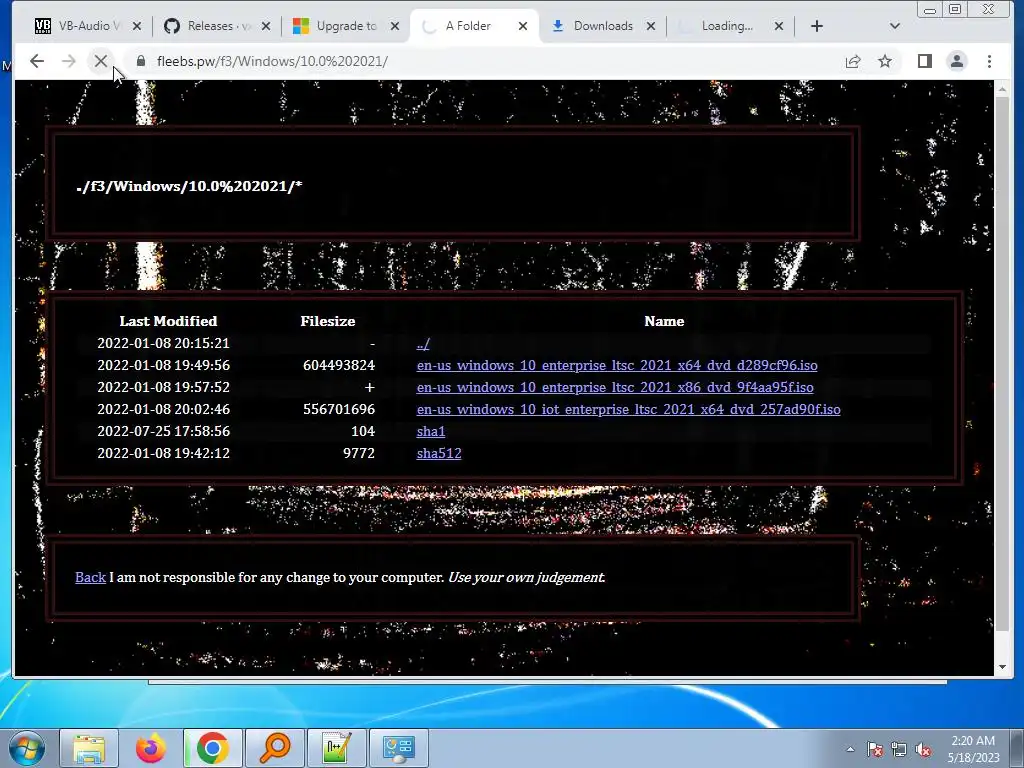Launch Firefox from the taskbar
Image resolution: width=1024 pixels, height=768 pixels.
coord(151,748)
